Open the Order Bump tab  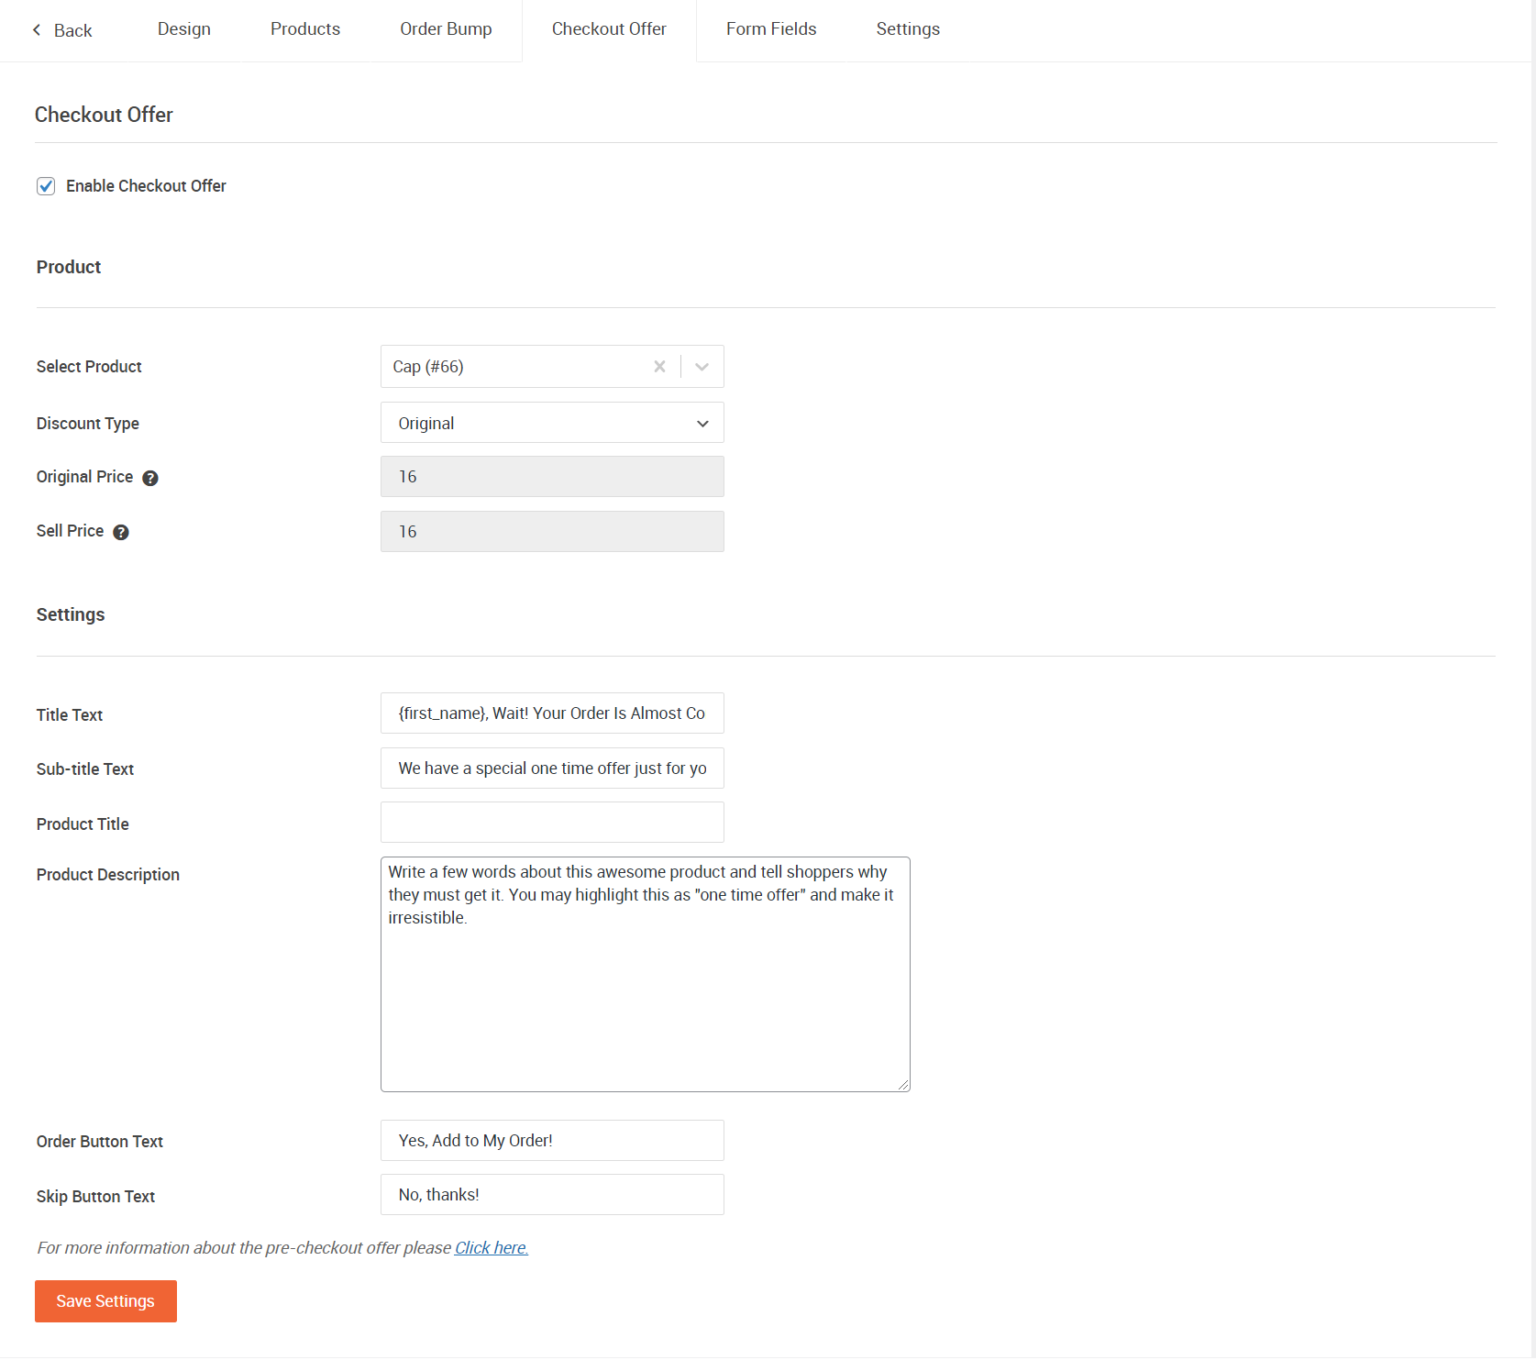446,29
